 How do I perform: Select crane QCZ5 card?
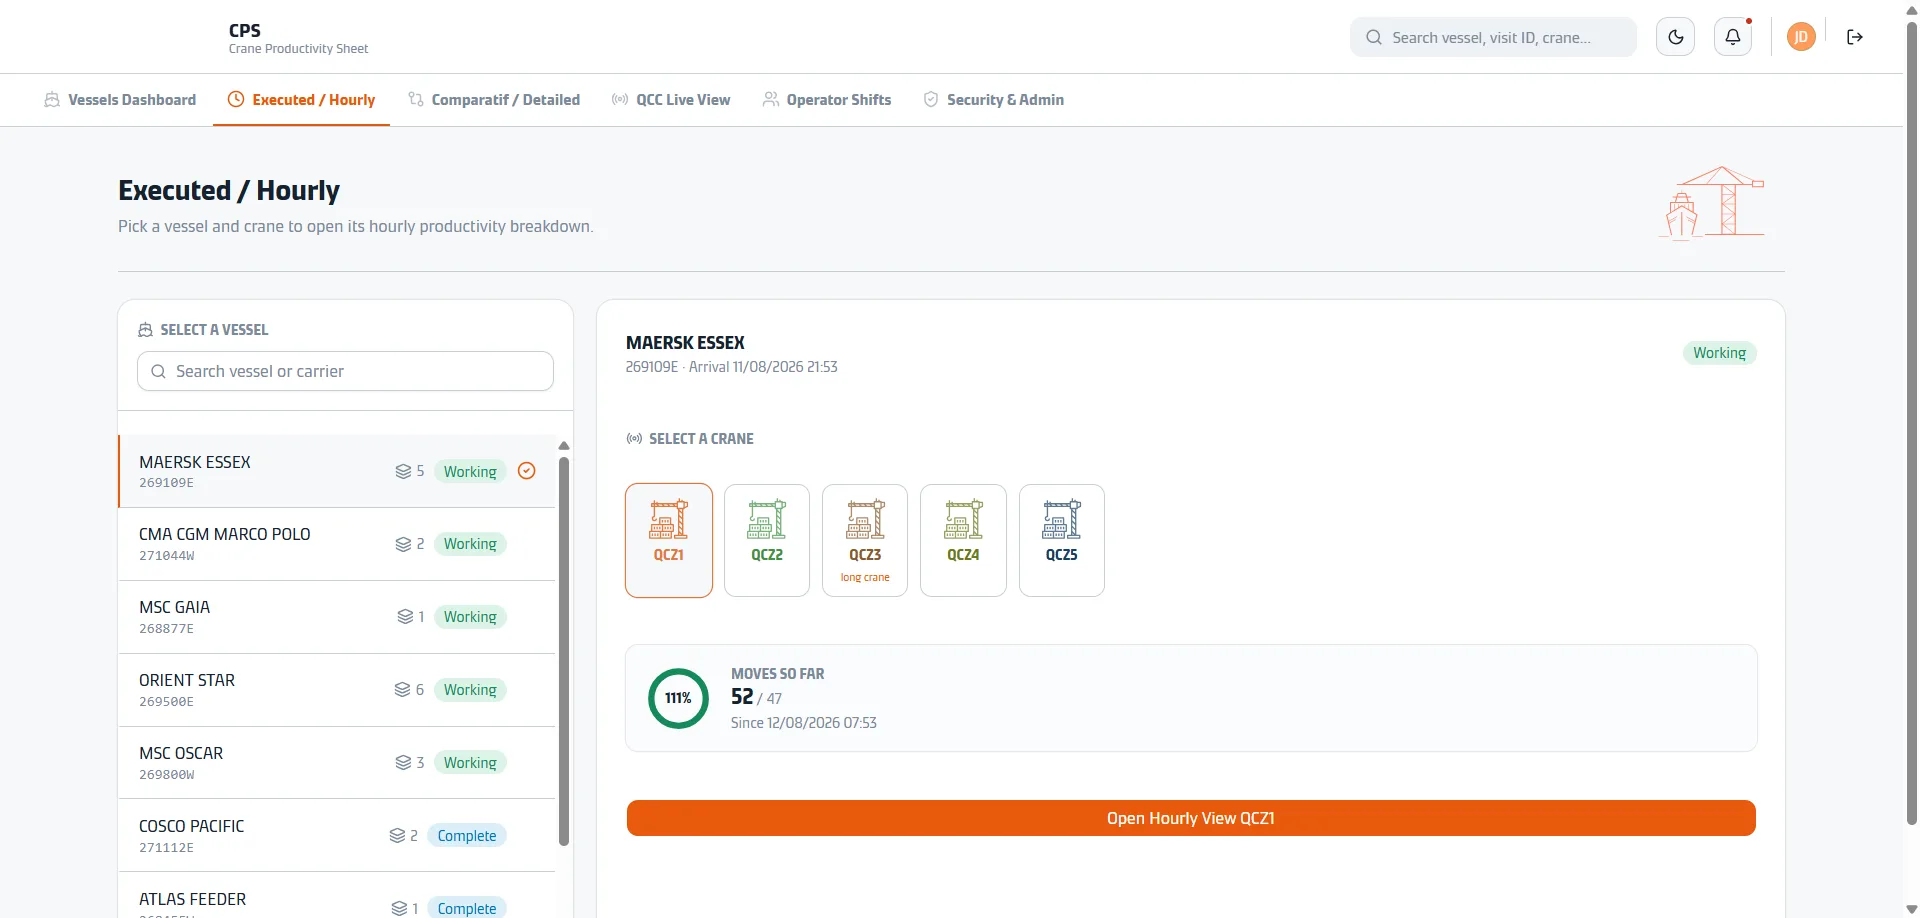1062,540
